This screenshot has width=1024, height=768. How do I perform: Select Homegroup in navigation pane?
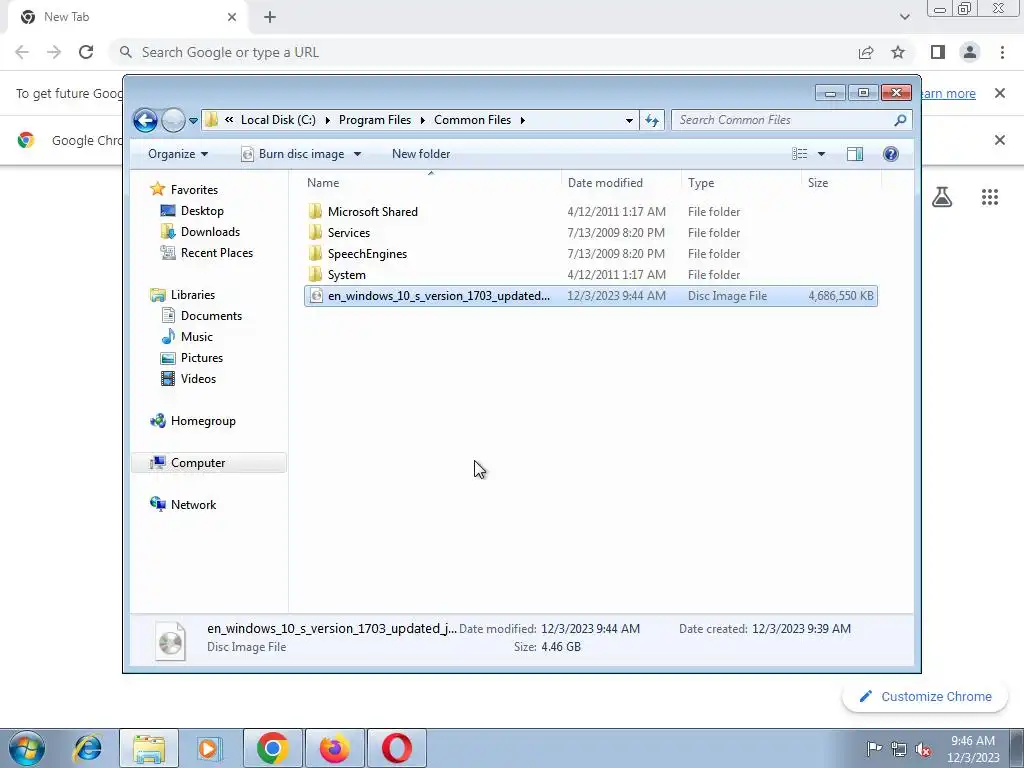[202, 421]
